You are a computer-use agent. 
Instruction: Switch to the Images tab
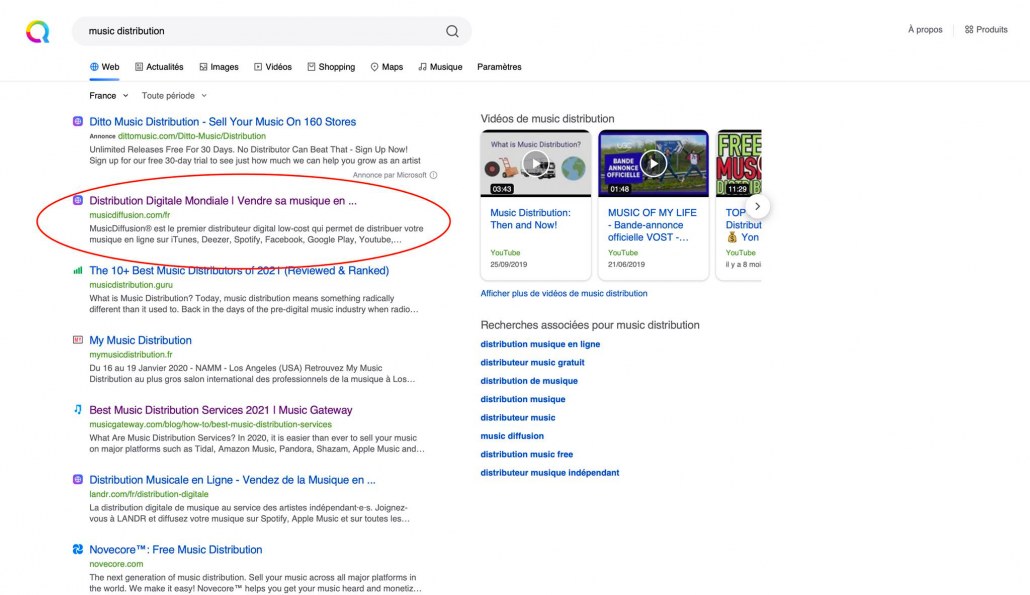219,67
